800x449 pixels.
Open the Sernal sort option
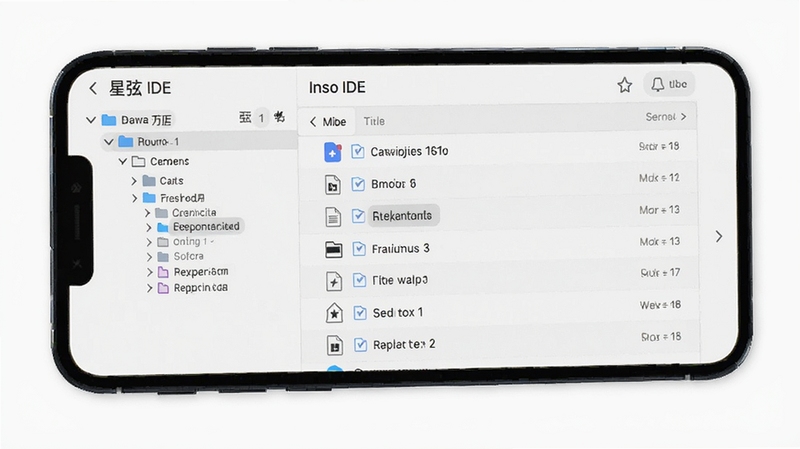(666, 117)
